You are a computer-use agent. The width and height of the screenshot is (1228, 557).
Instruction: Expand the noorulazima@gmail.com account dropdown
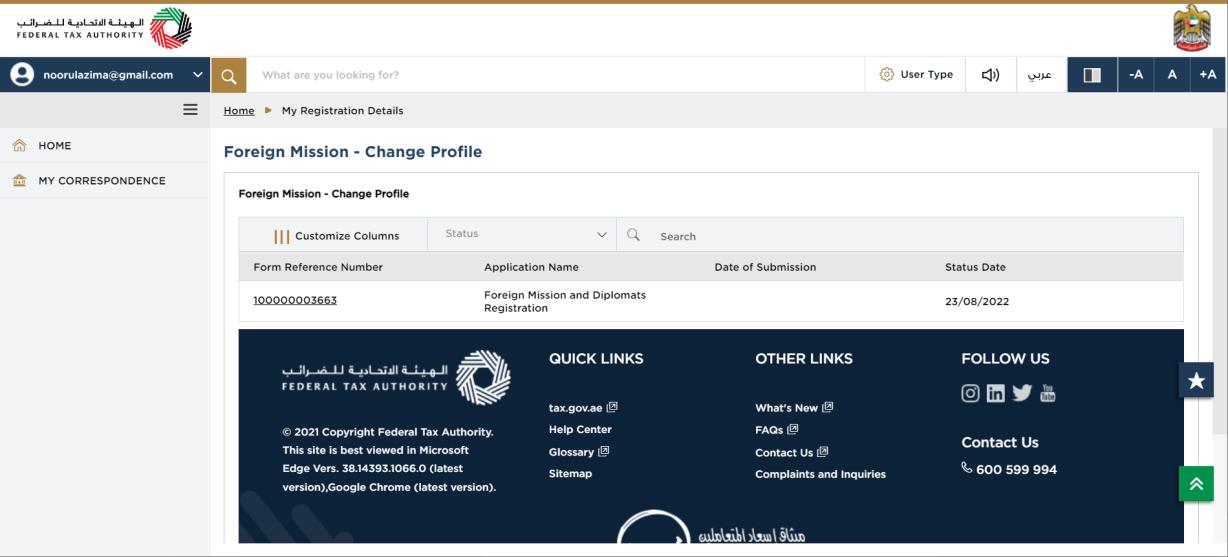pos(197,75)
